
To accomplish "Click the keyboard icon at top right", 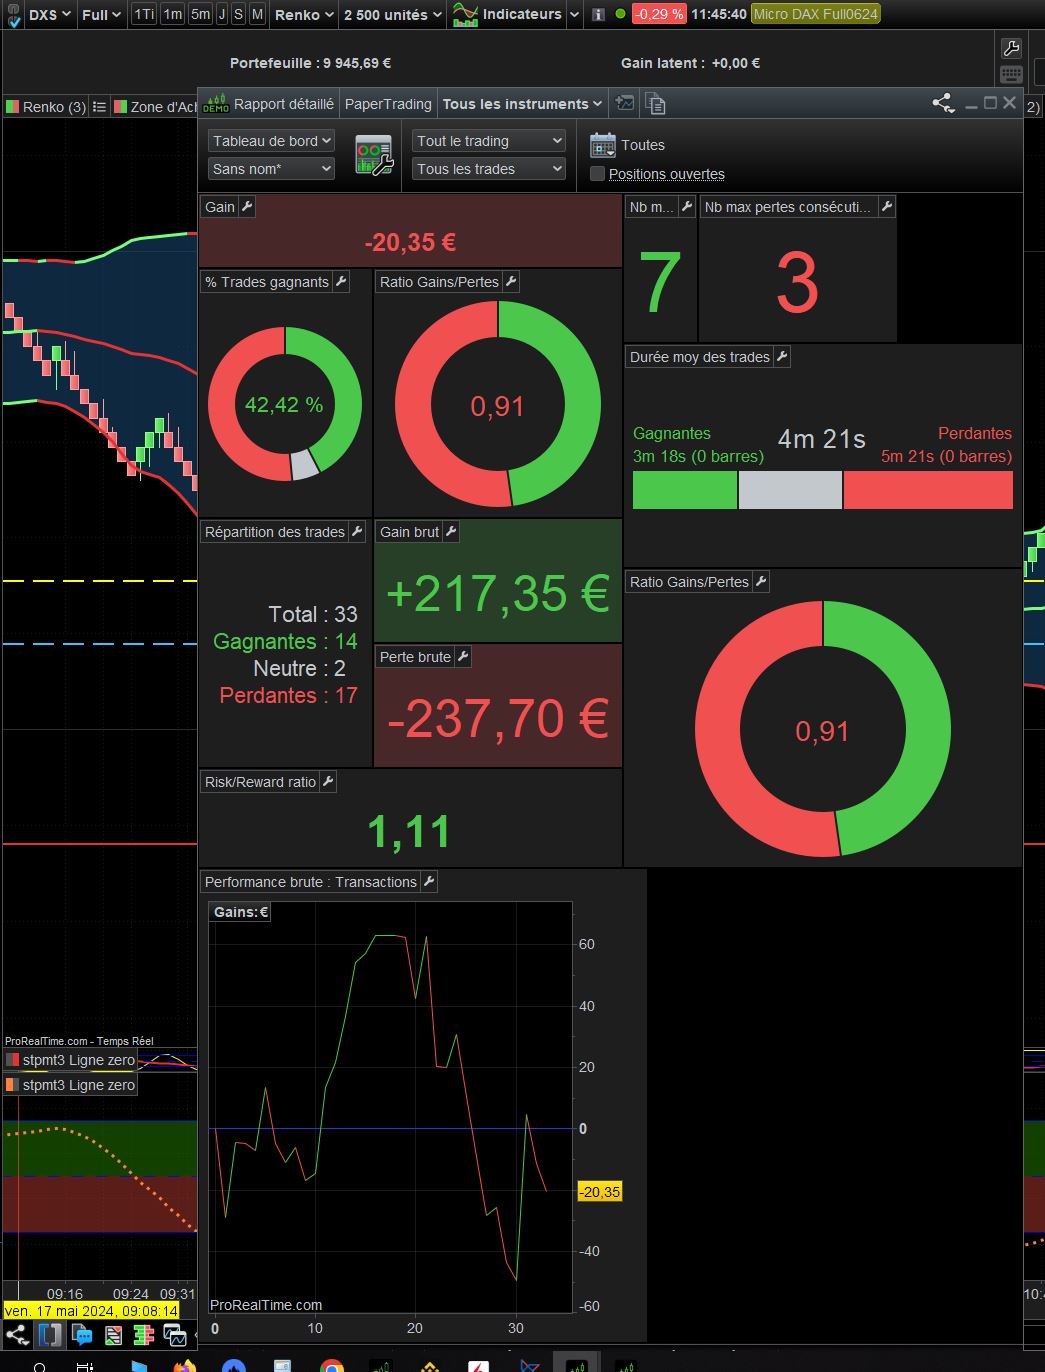I will pyautogui.click(x=1011, y=74).
